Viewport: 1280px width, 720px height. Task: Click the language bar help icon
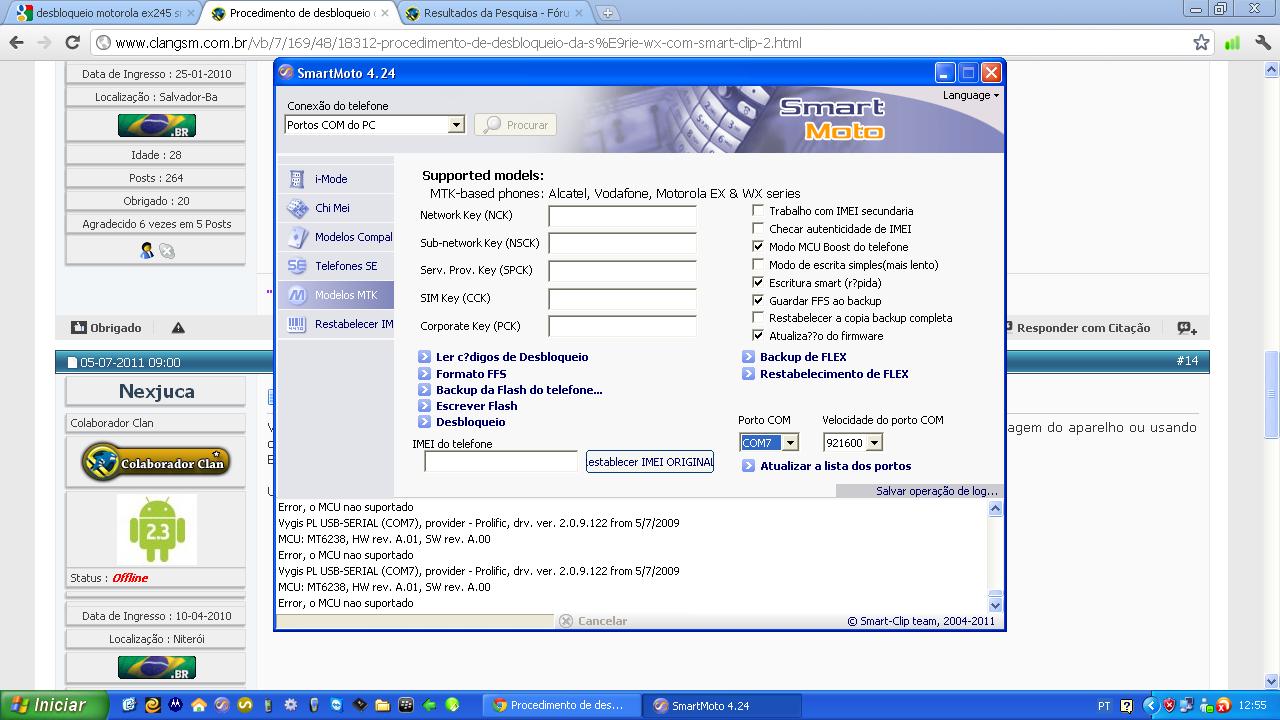(1127, 705)
